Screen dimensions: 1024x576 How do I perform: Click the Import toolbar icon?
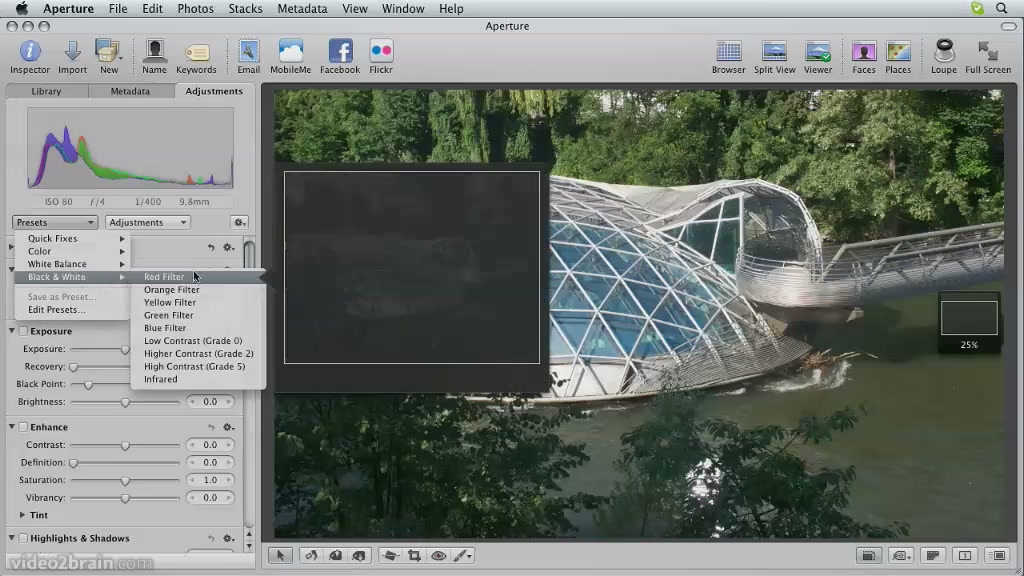72,52
